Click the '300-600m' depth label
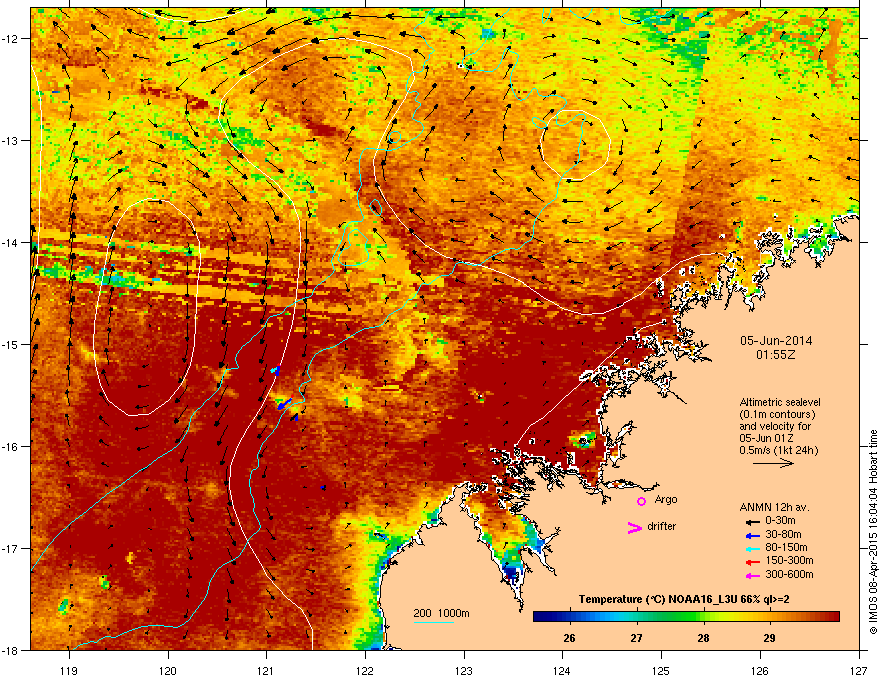 pos(789,575)
